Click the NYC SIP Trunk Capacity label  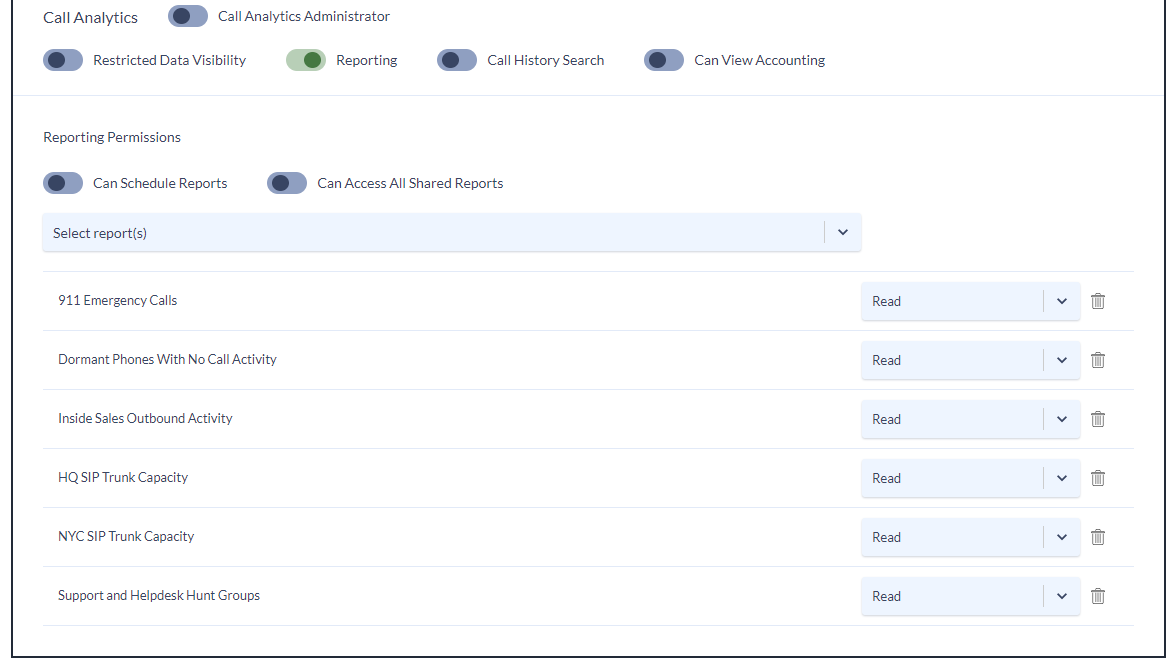[126, 536]
